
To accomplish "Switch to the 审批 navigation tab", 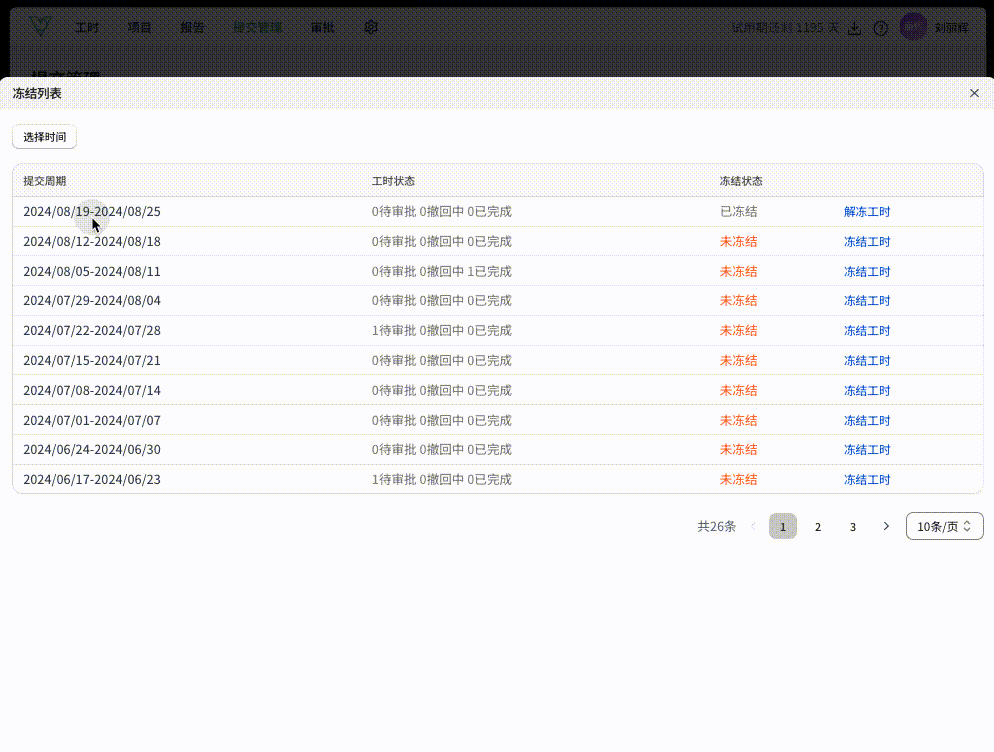I will click(x=322, y=28).
